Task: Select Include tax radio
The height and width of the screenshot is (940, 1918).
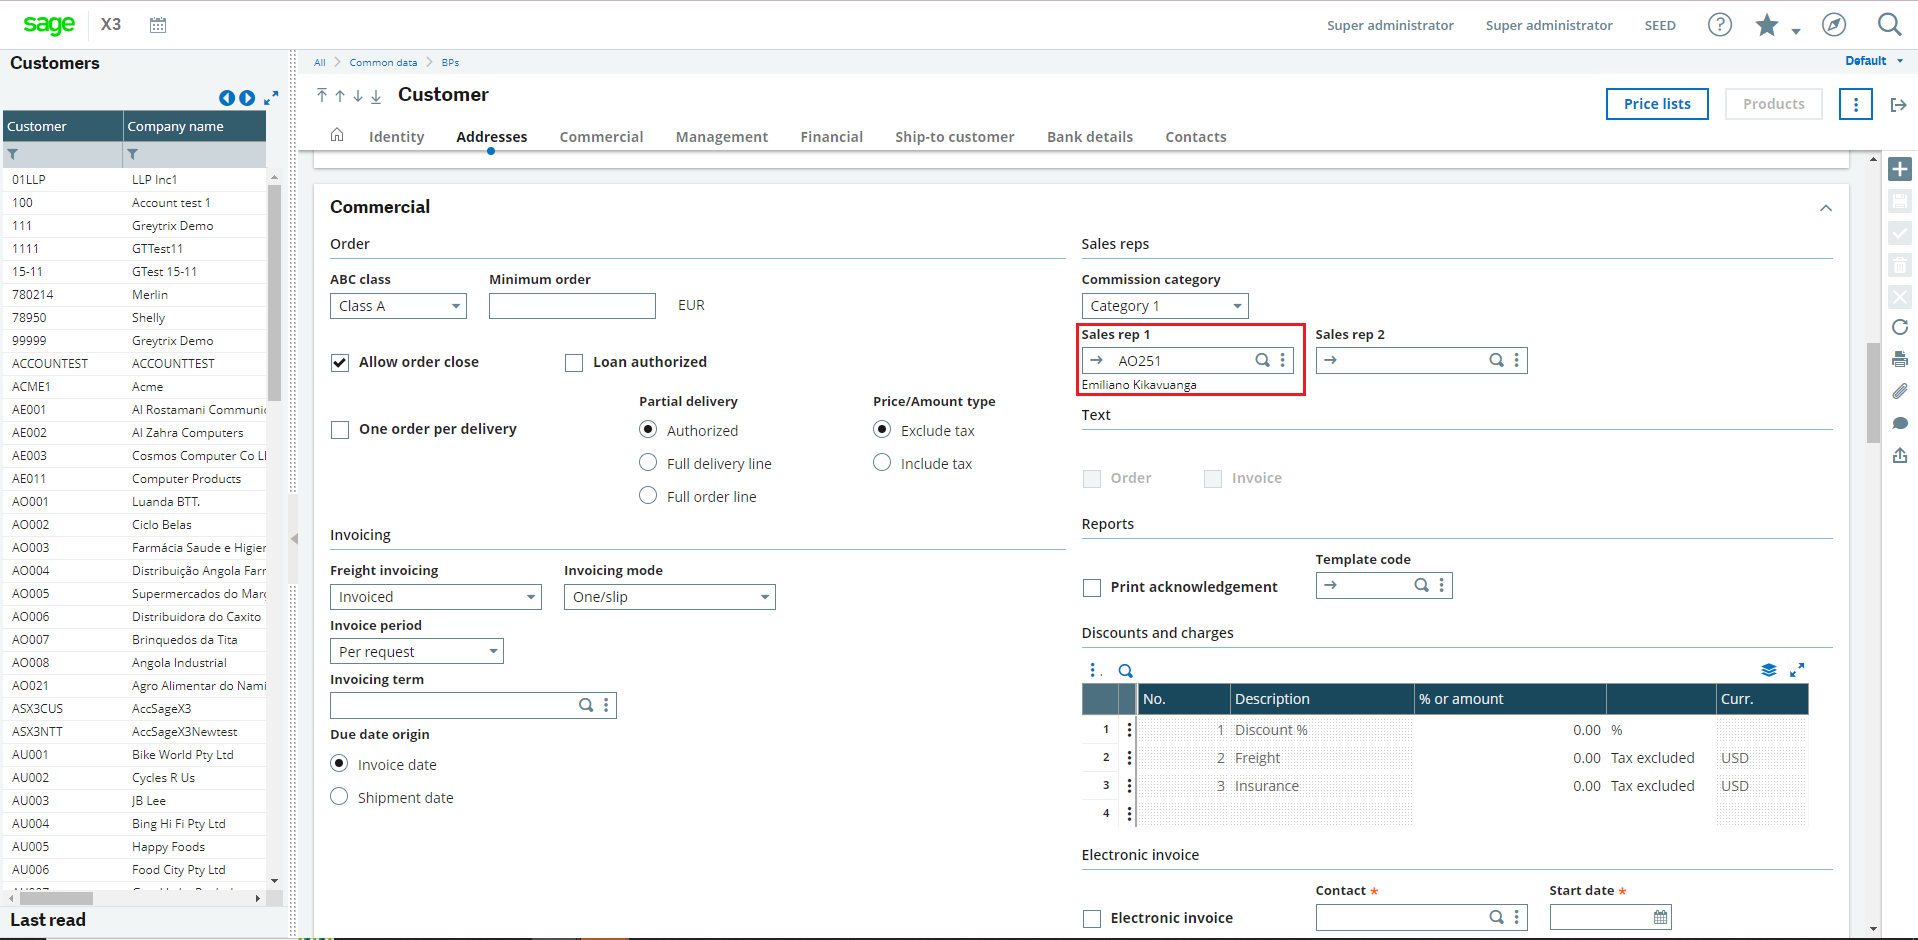Action: tap(882, 462)
